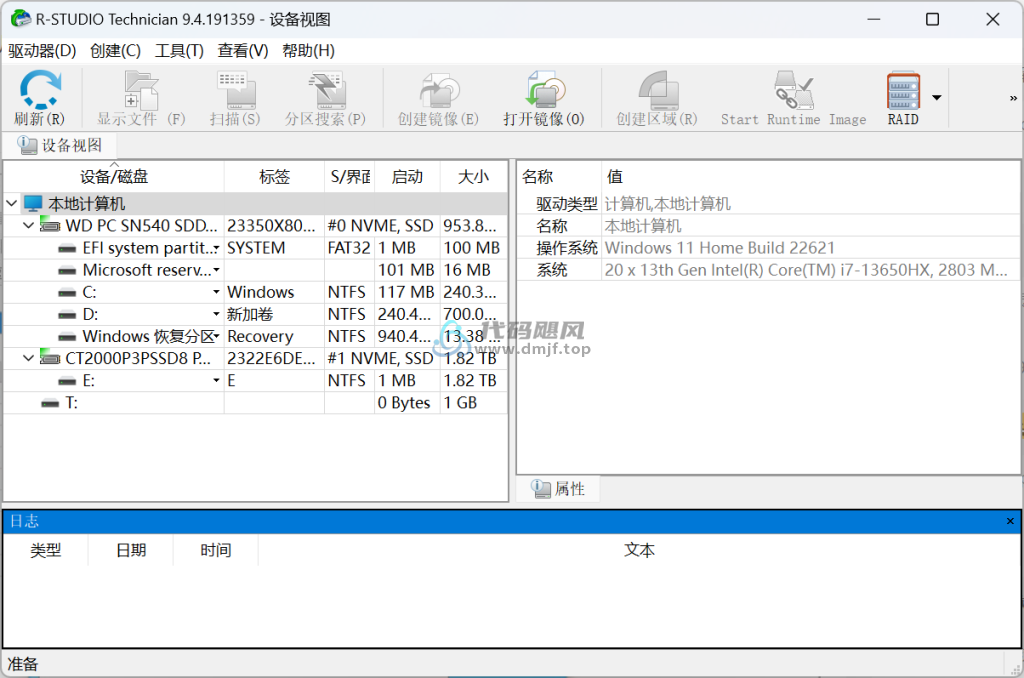Switch to the 设备视图 tab
The width and height of the screenshot is (1024, 678).
[60, 145]
